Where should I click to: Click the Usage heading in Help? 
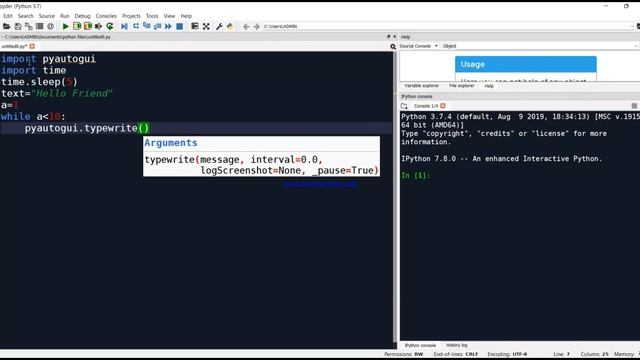coord(473,64)
